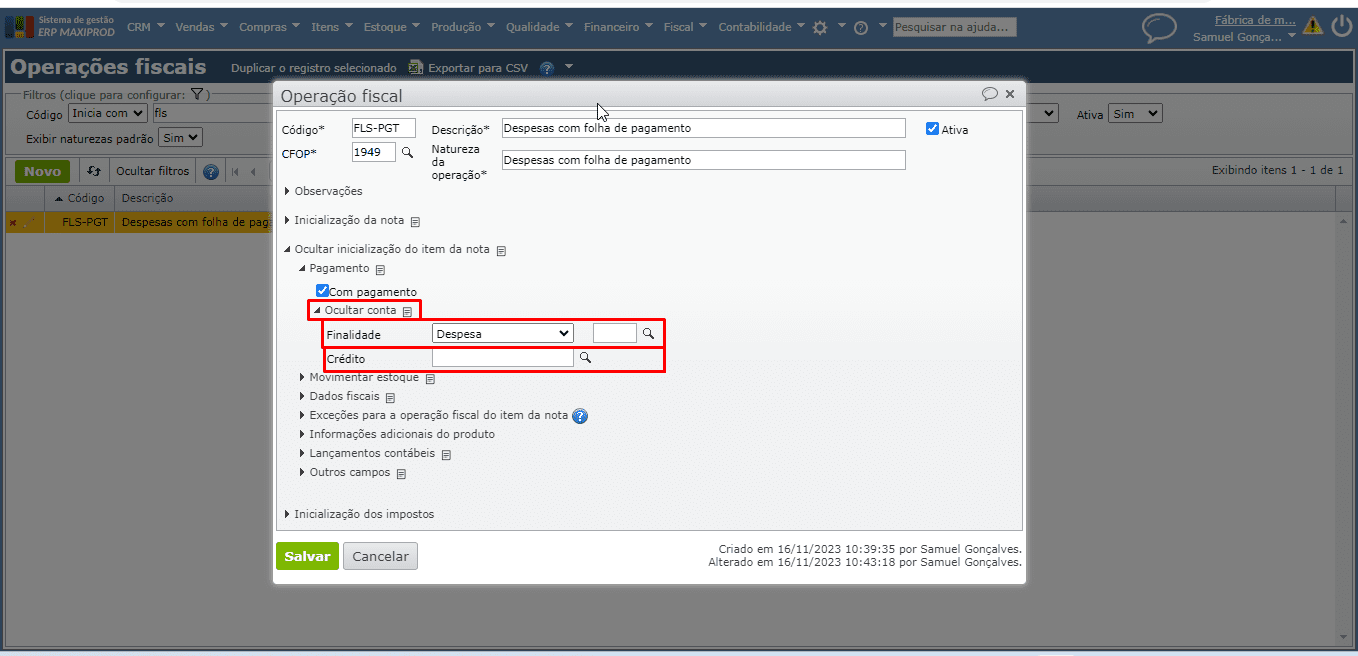This screenshot has height=656, width=1358.
Task: Click the CFOP search magnifier icon
Action: point(407,153)
